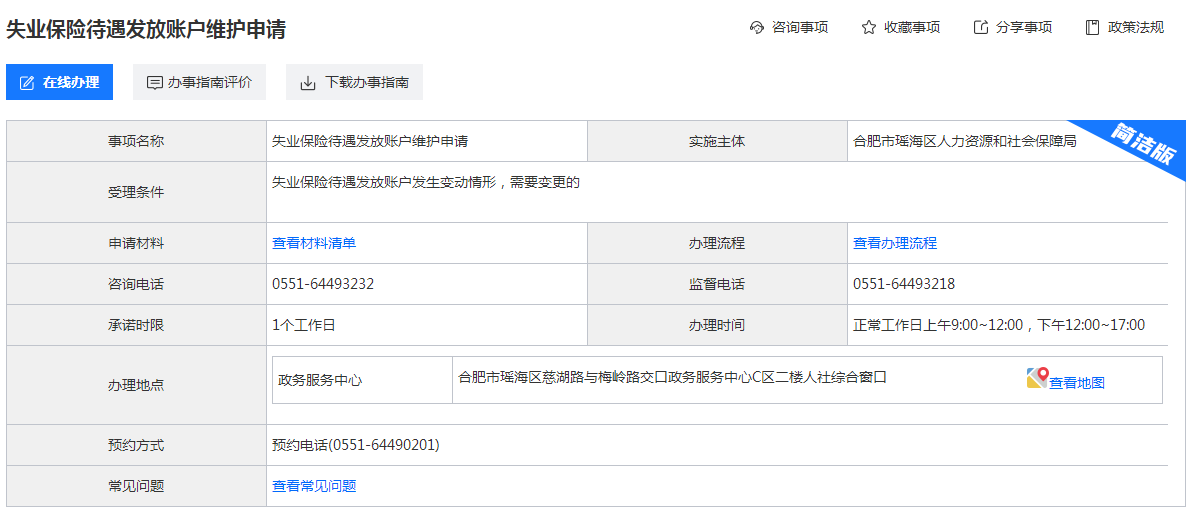Select the 政策法规 text label

pyautogui.click(x=1136, y=28)
